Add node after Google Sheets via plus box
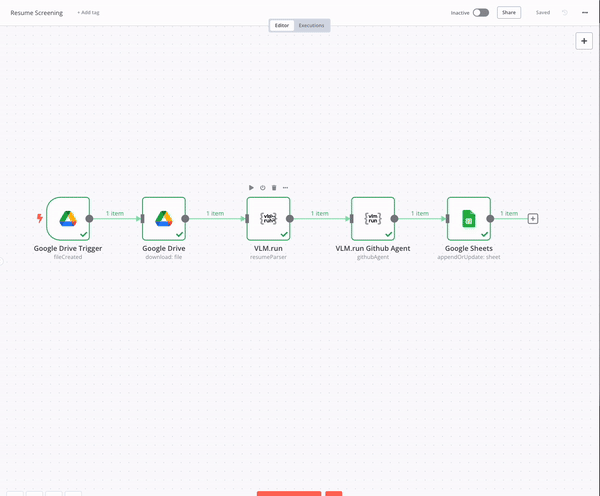The height and width of the screenshot is (496, 600). point(533,219)
